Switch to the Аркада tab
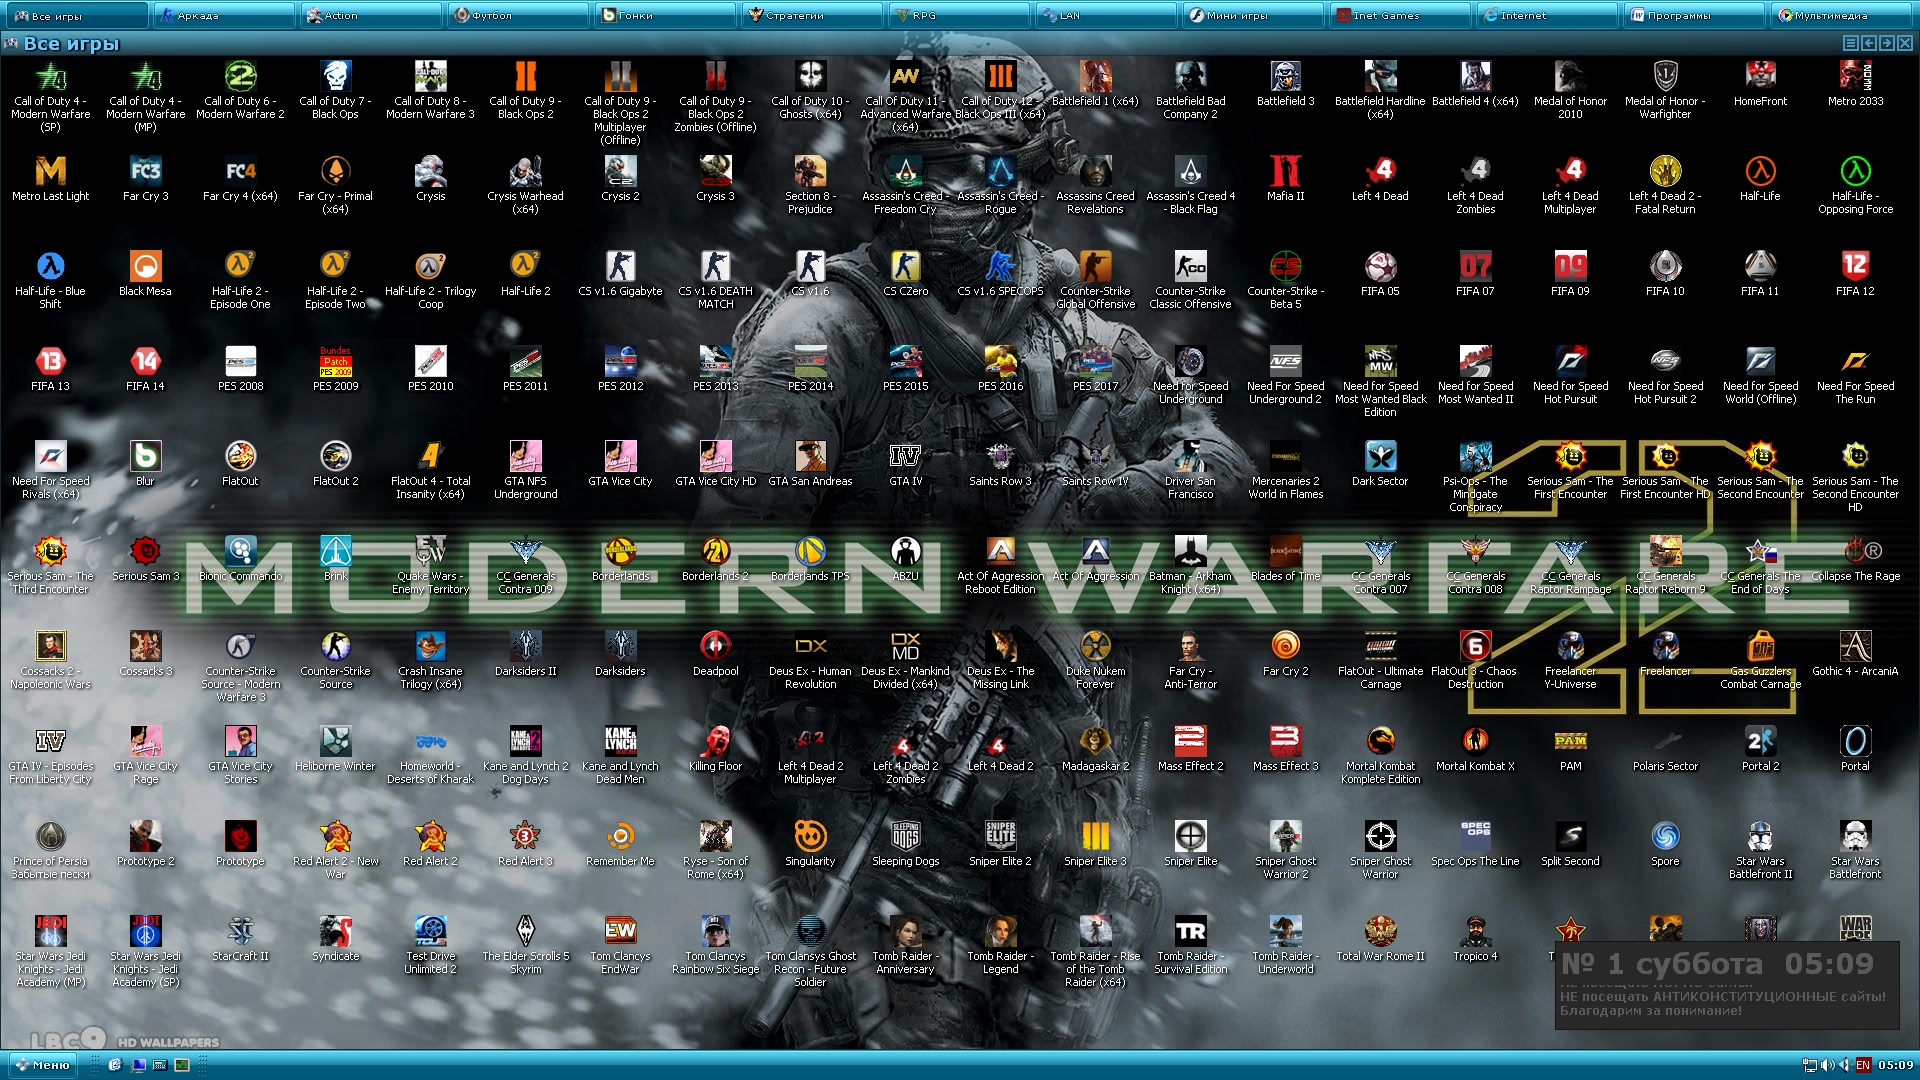Viewport: 1920px width, 1080px height. (x=224, y=15)
